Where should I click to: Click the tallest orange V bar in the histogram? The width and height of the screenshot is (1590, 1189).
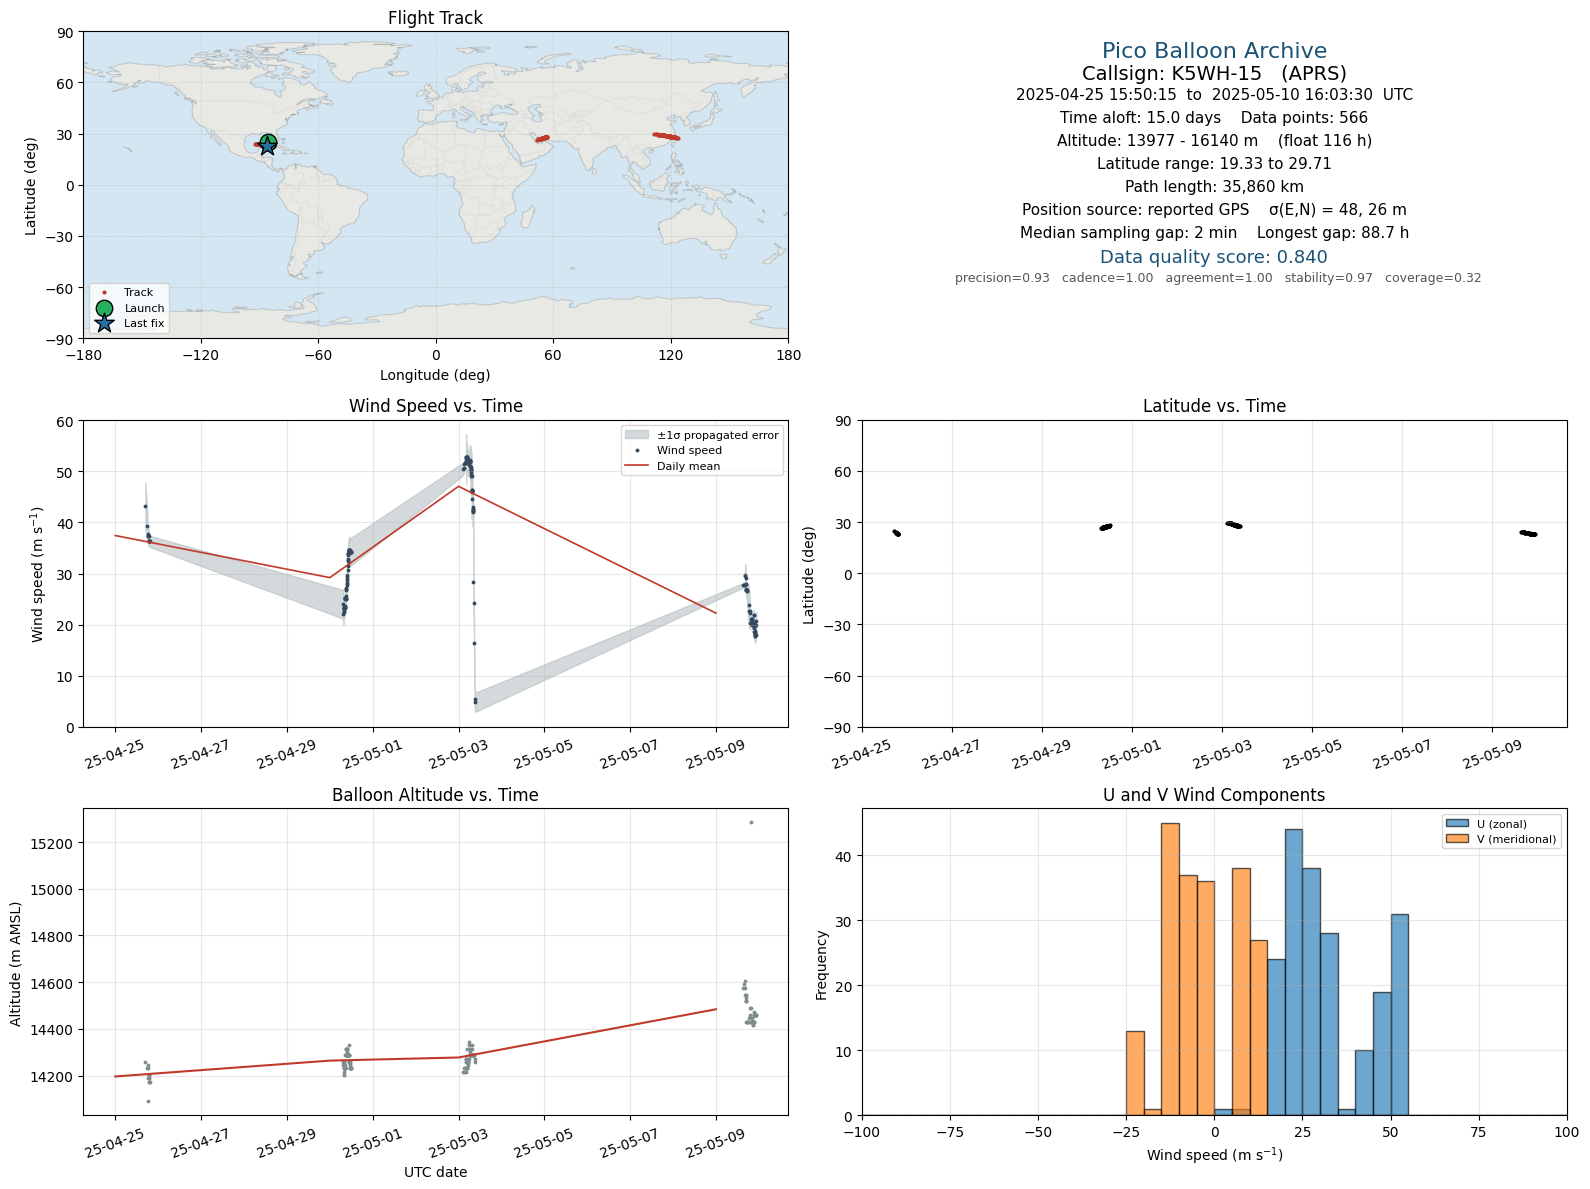coord(1170,969)
